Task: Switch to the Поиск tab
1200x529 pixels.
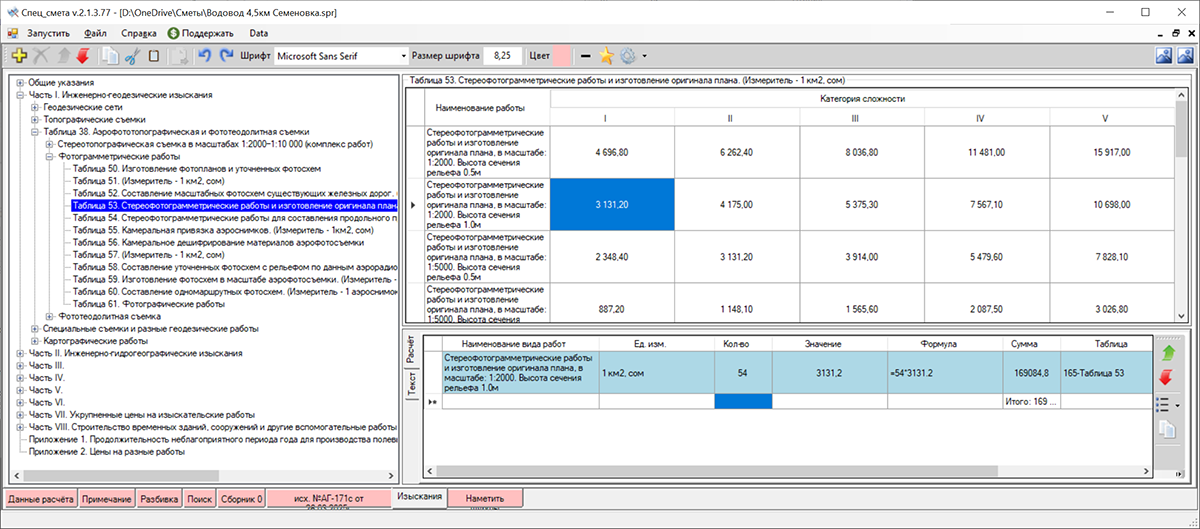Action: 200,498
